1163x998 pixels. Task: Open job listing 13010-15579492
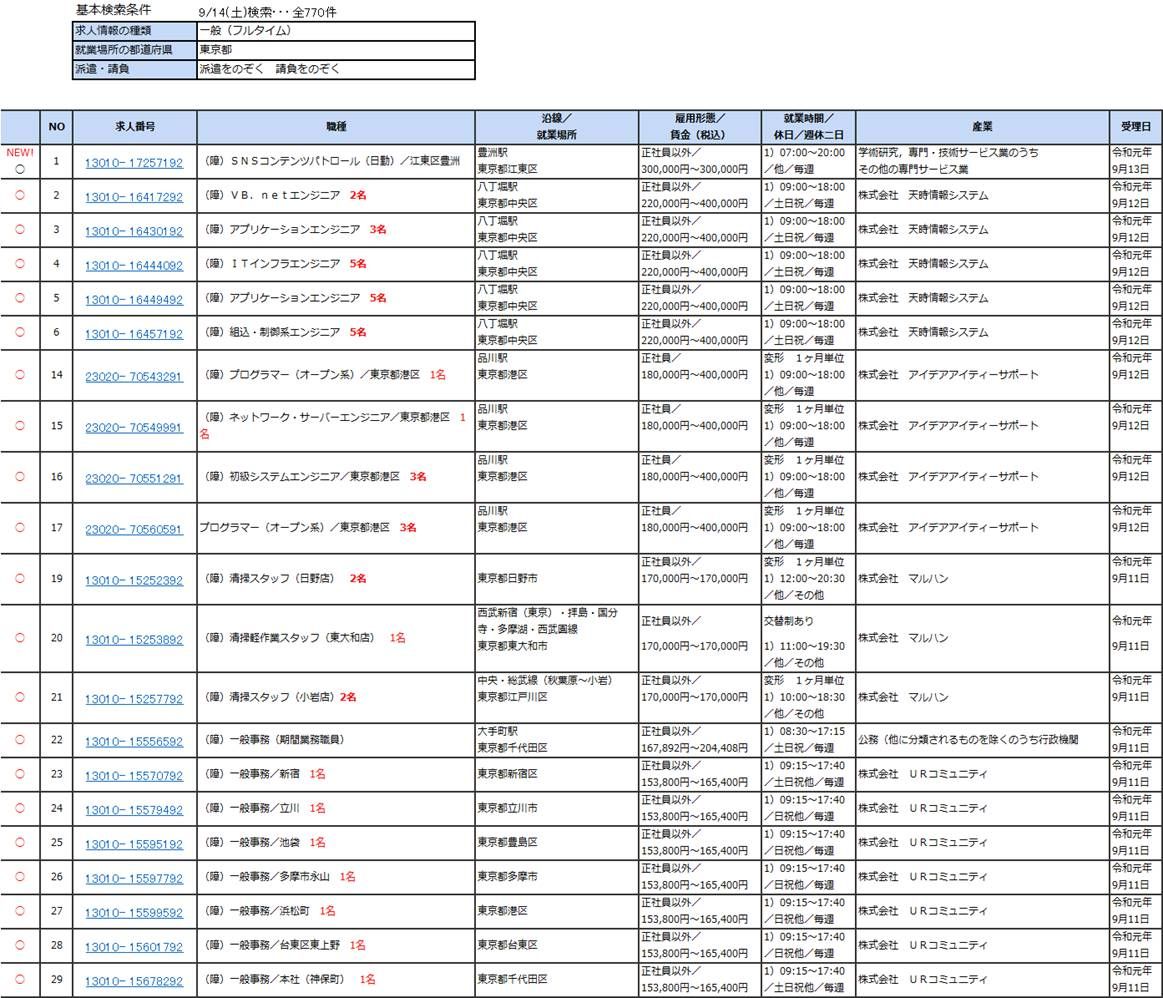(x=134, y=810)
